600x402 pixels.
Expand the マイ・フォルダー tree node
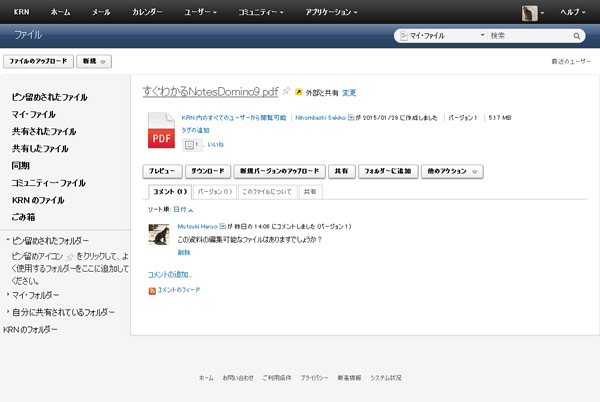tap(7, 295)
